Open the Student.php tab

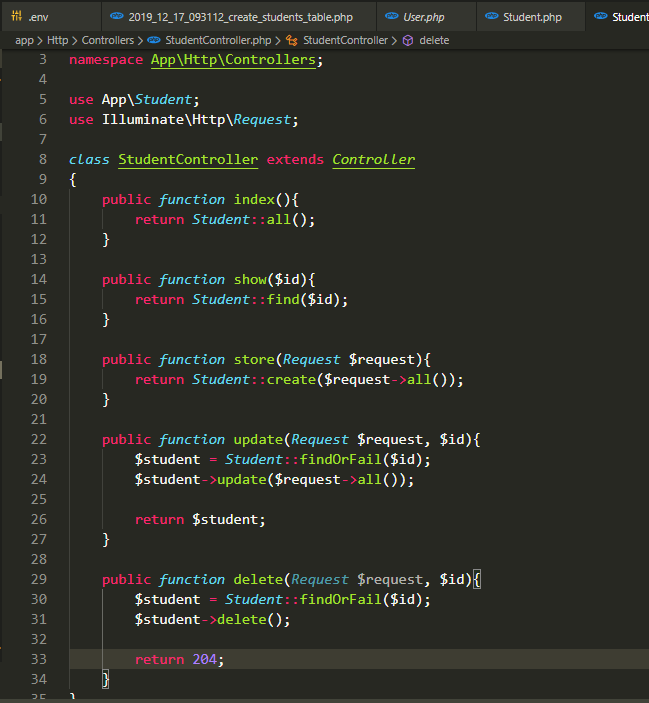click(x=531, y=17)
